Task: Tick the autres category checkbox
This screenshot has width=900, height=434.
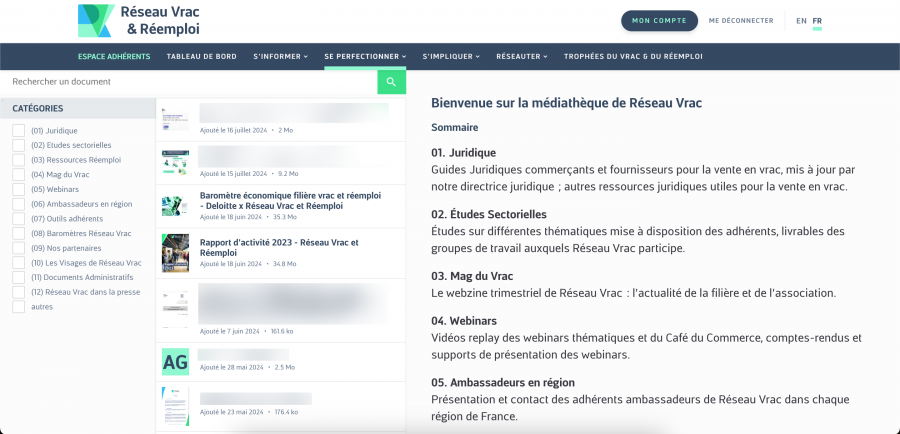Action: [18, 307]
